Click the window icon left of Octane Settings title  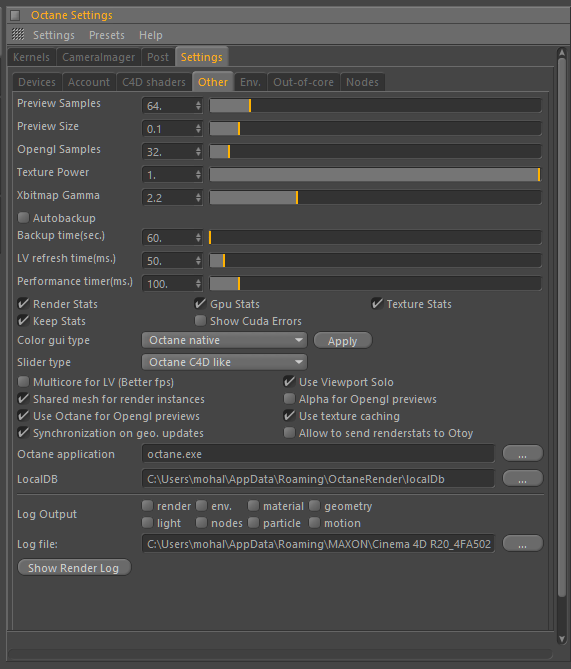15,16
